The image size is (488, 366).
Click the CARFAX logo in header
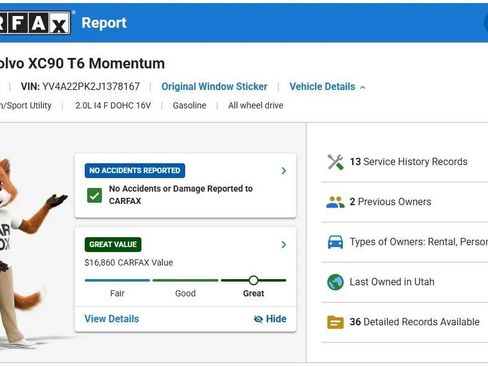click(x=35, y=23)
